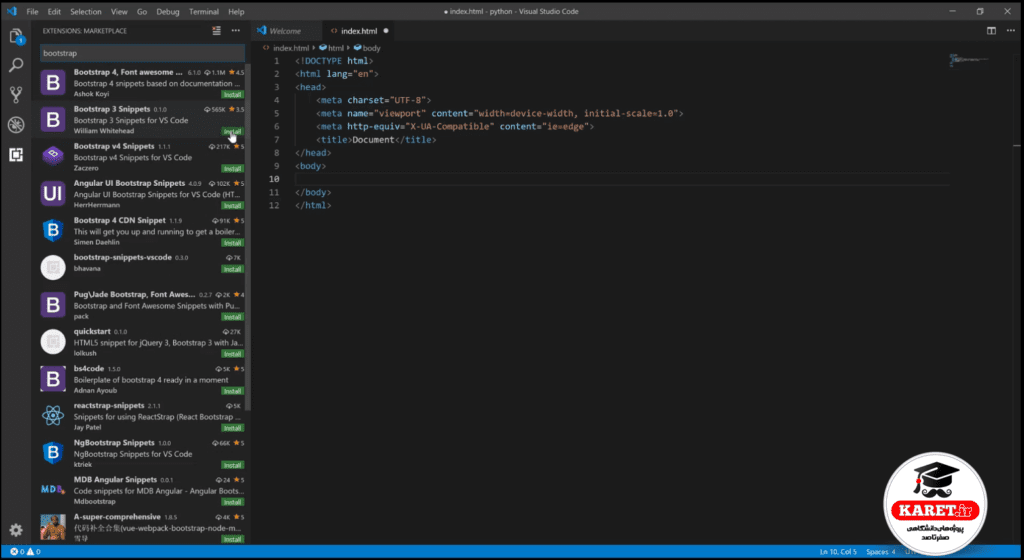Install reactstrap-snippets extension
The image size is (1024, 560).
[232, 428]
